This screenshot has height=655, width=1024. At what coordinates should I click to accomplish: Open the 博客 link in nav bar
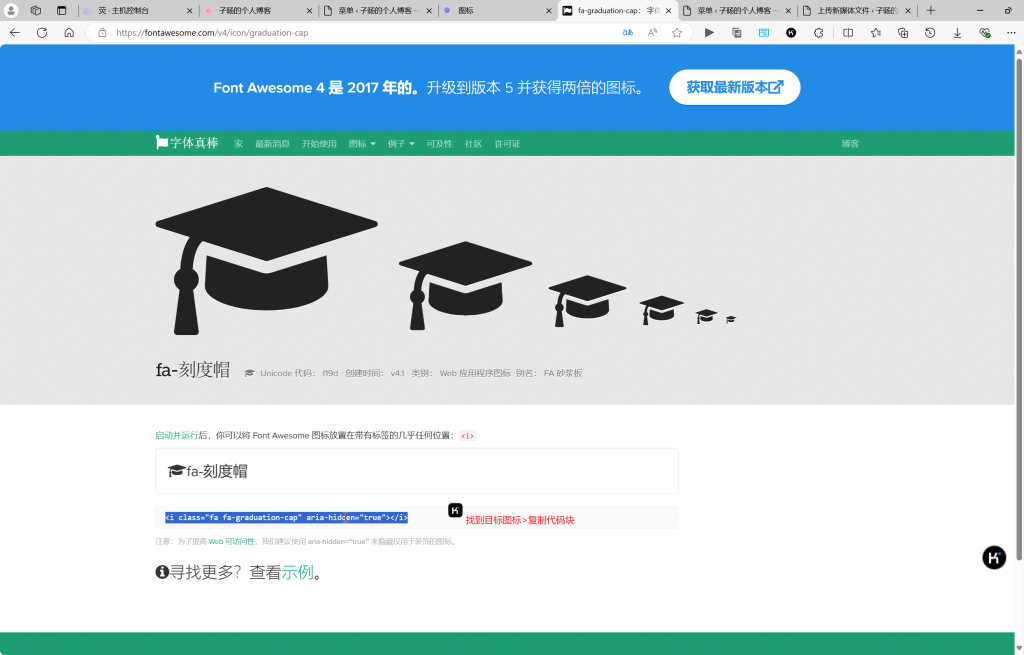tap(850, 144)
